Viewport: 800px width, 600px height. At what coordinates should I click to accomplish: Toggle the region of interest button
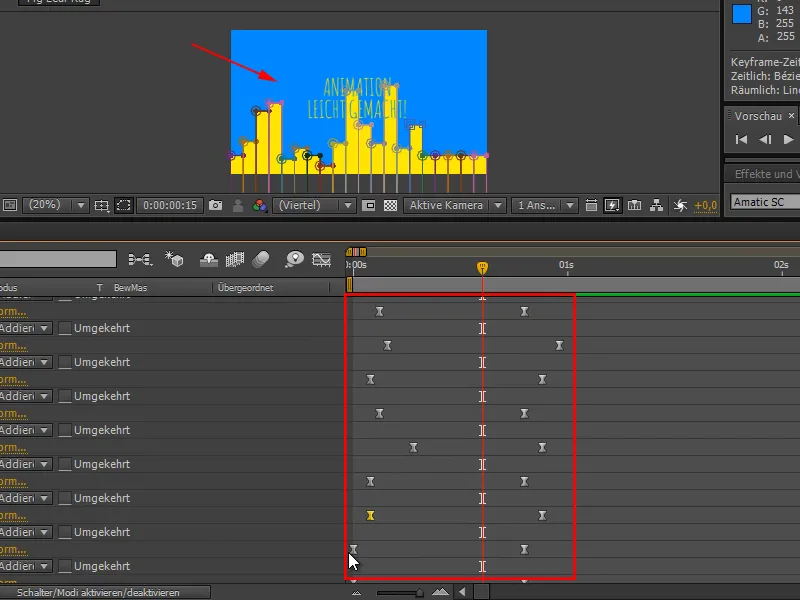[x=368, y=205]
